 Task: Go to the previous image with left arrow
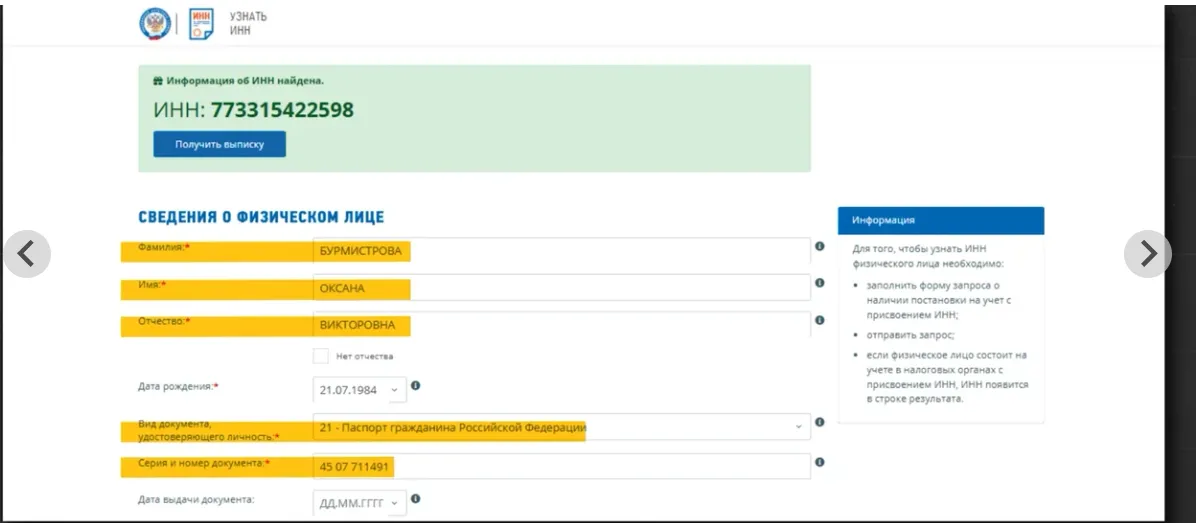coord(27,255)
